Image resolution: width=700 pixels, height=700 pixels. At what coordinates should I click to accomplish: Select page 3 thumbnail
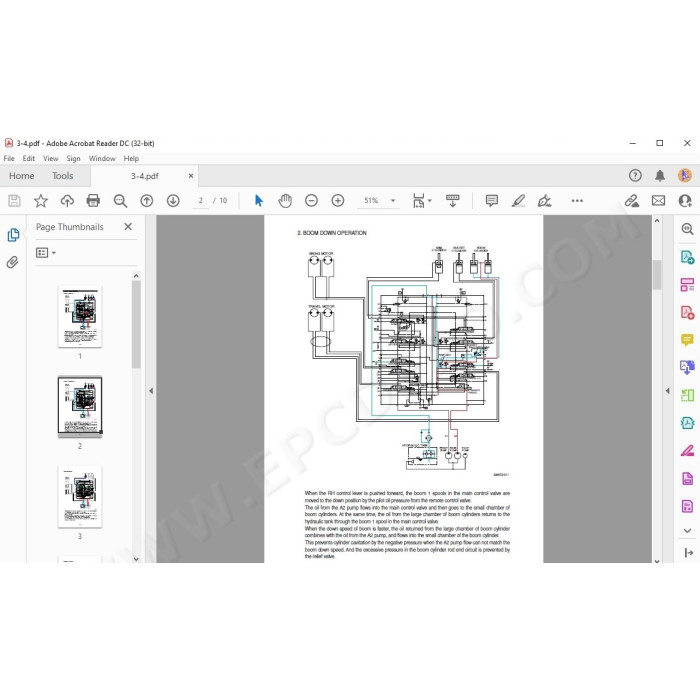80,497
